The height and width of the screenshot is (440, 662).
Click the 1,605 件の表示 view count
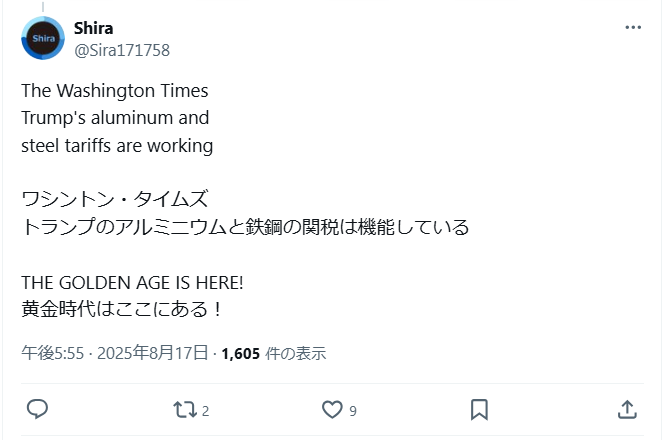273,353
